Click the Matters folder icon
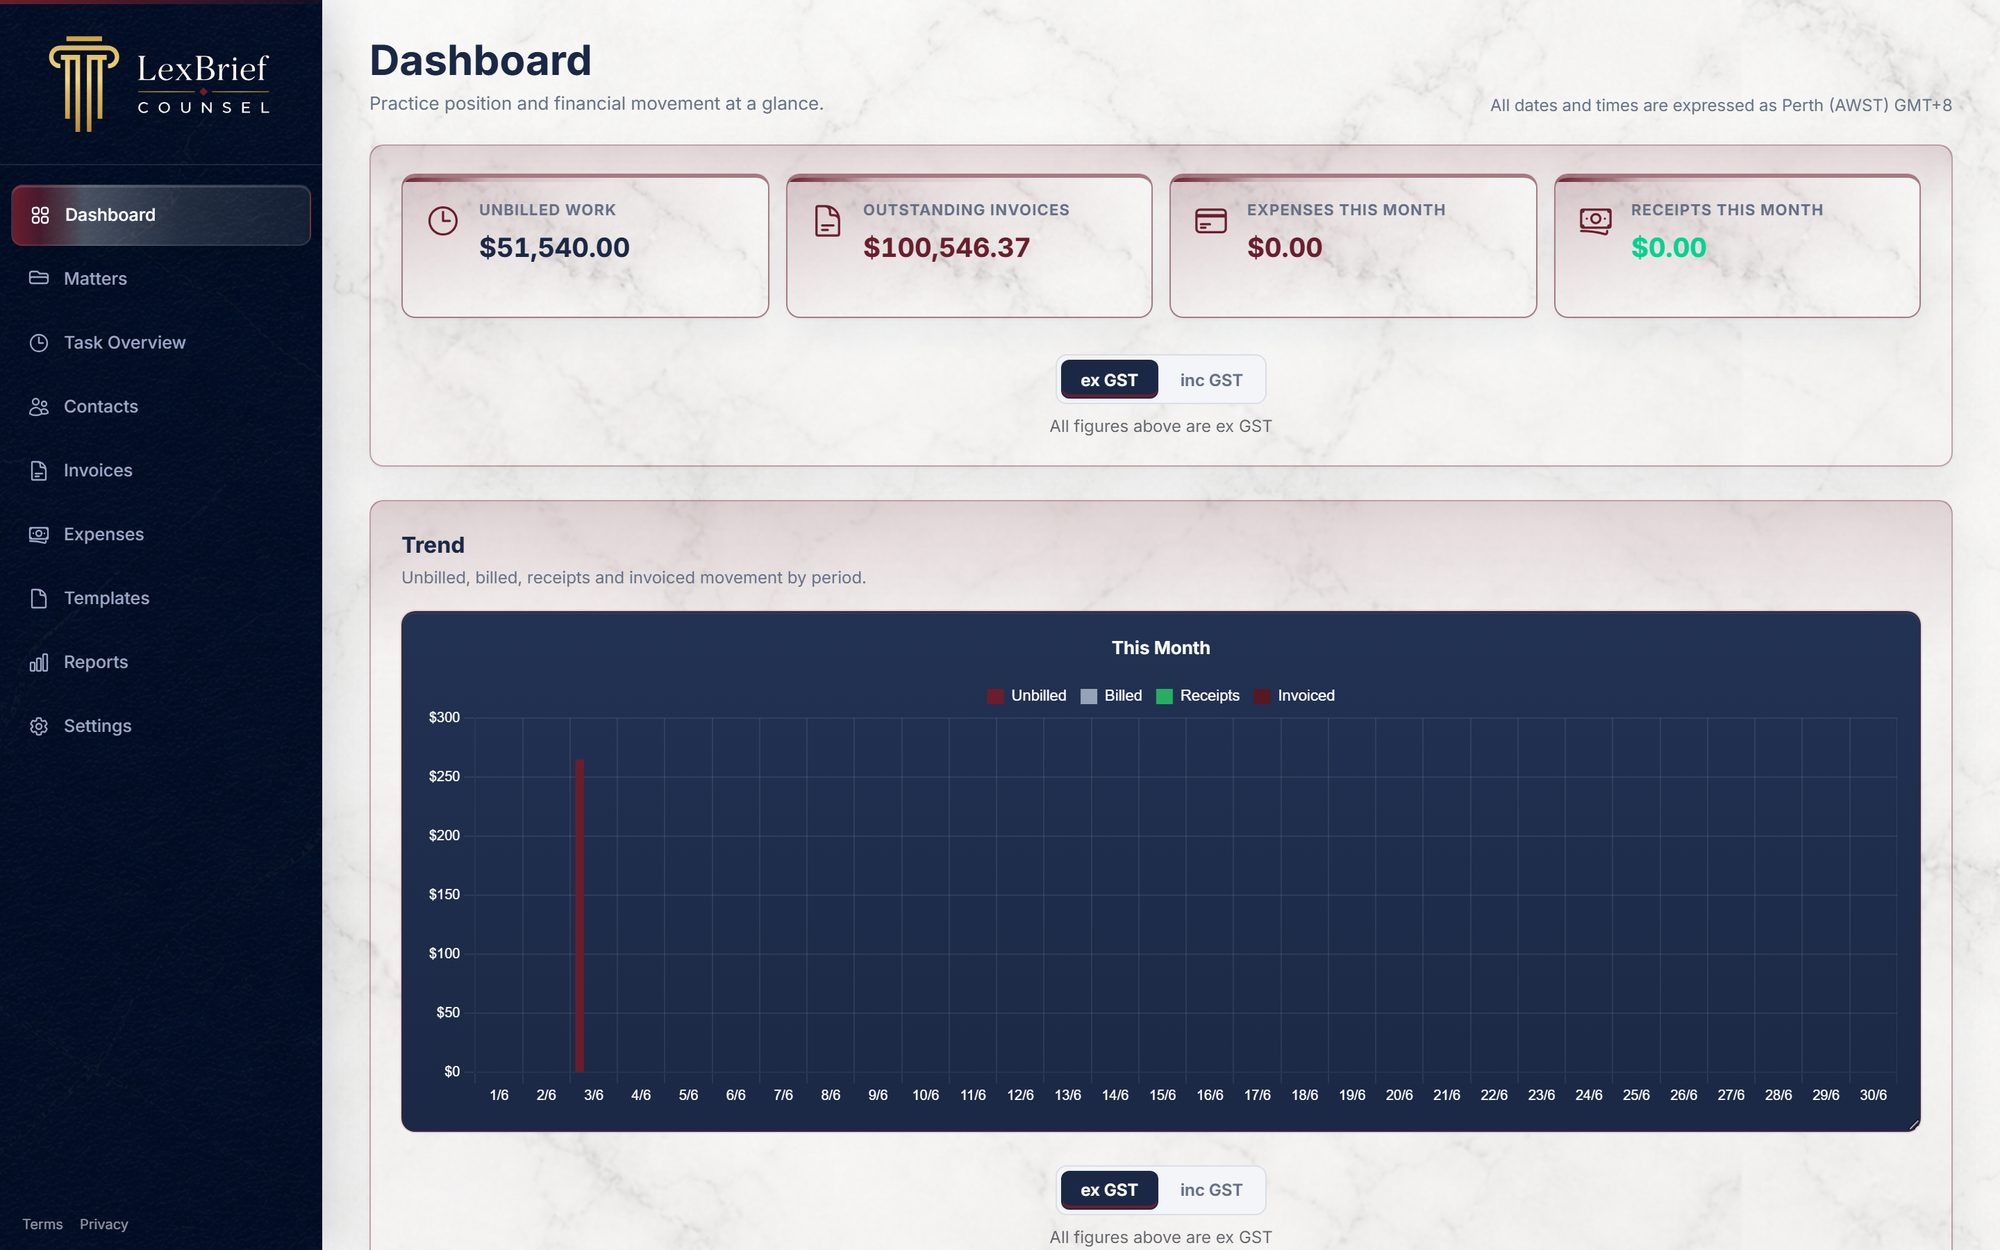2000x1250 pixels. point(39,278)
